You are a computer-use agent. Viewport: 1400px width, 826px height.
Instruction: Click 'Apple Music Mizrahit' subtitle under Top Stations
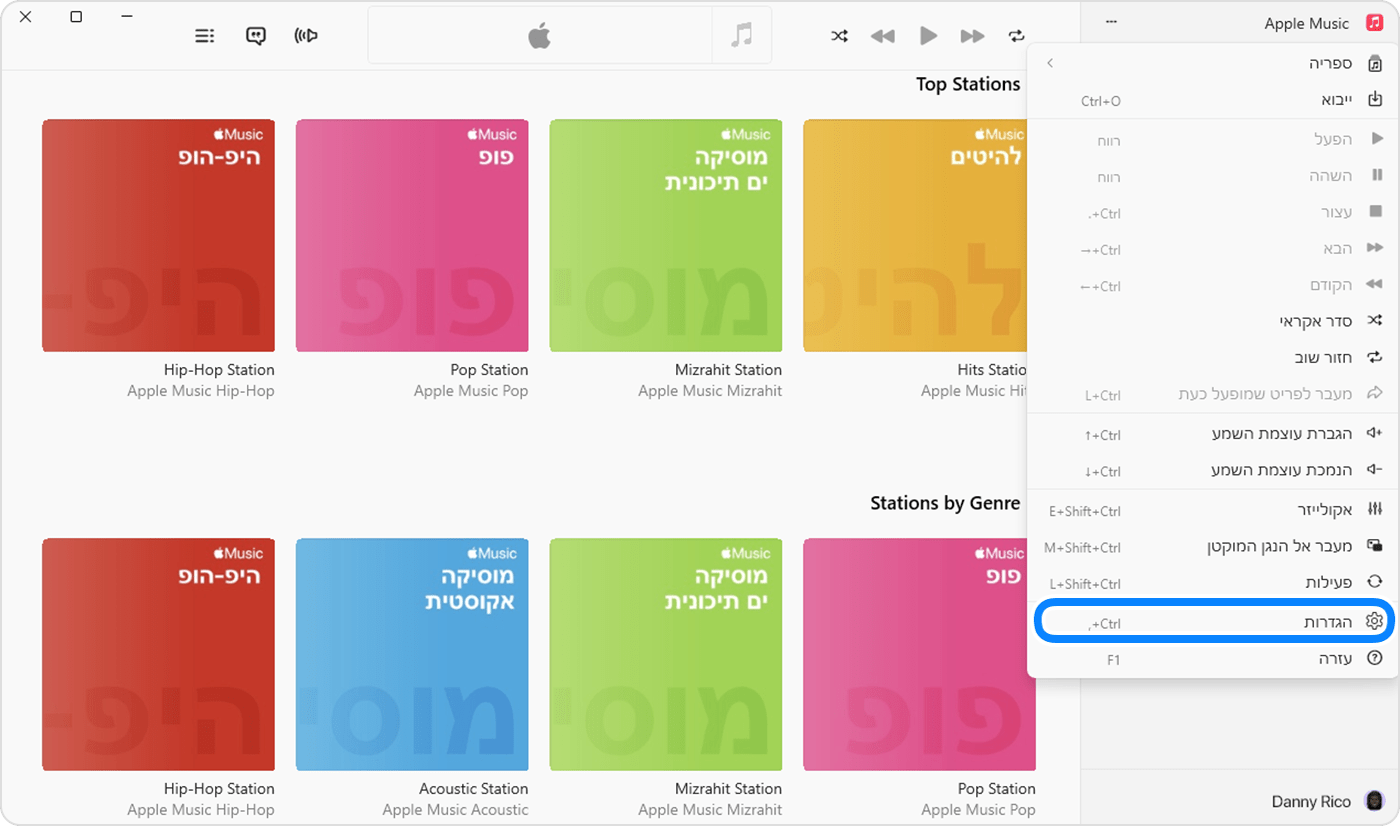(x=710, y=391)
